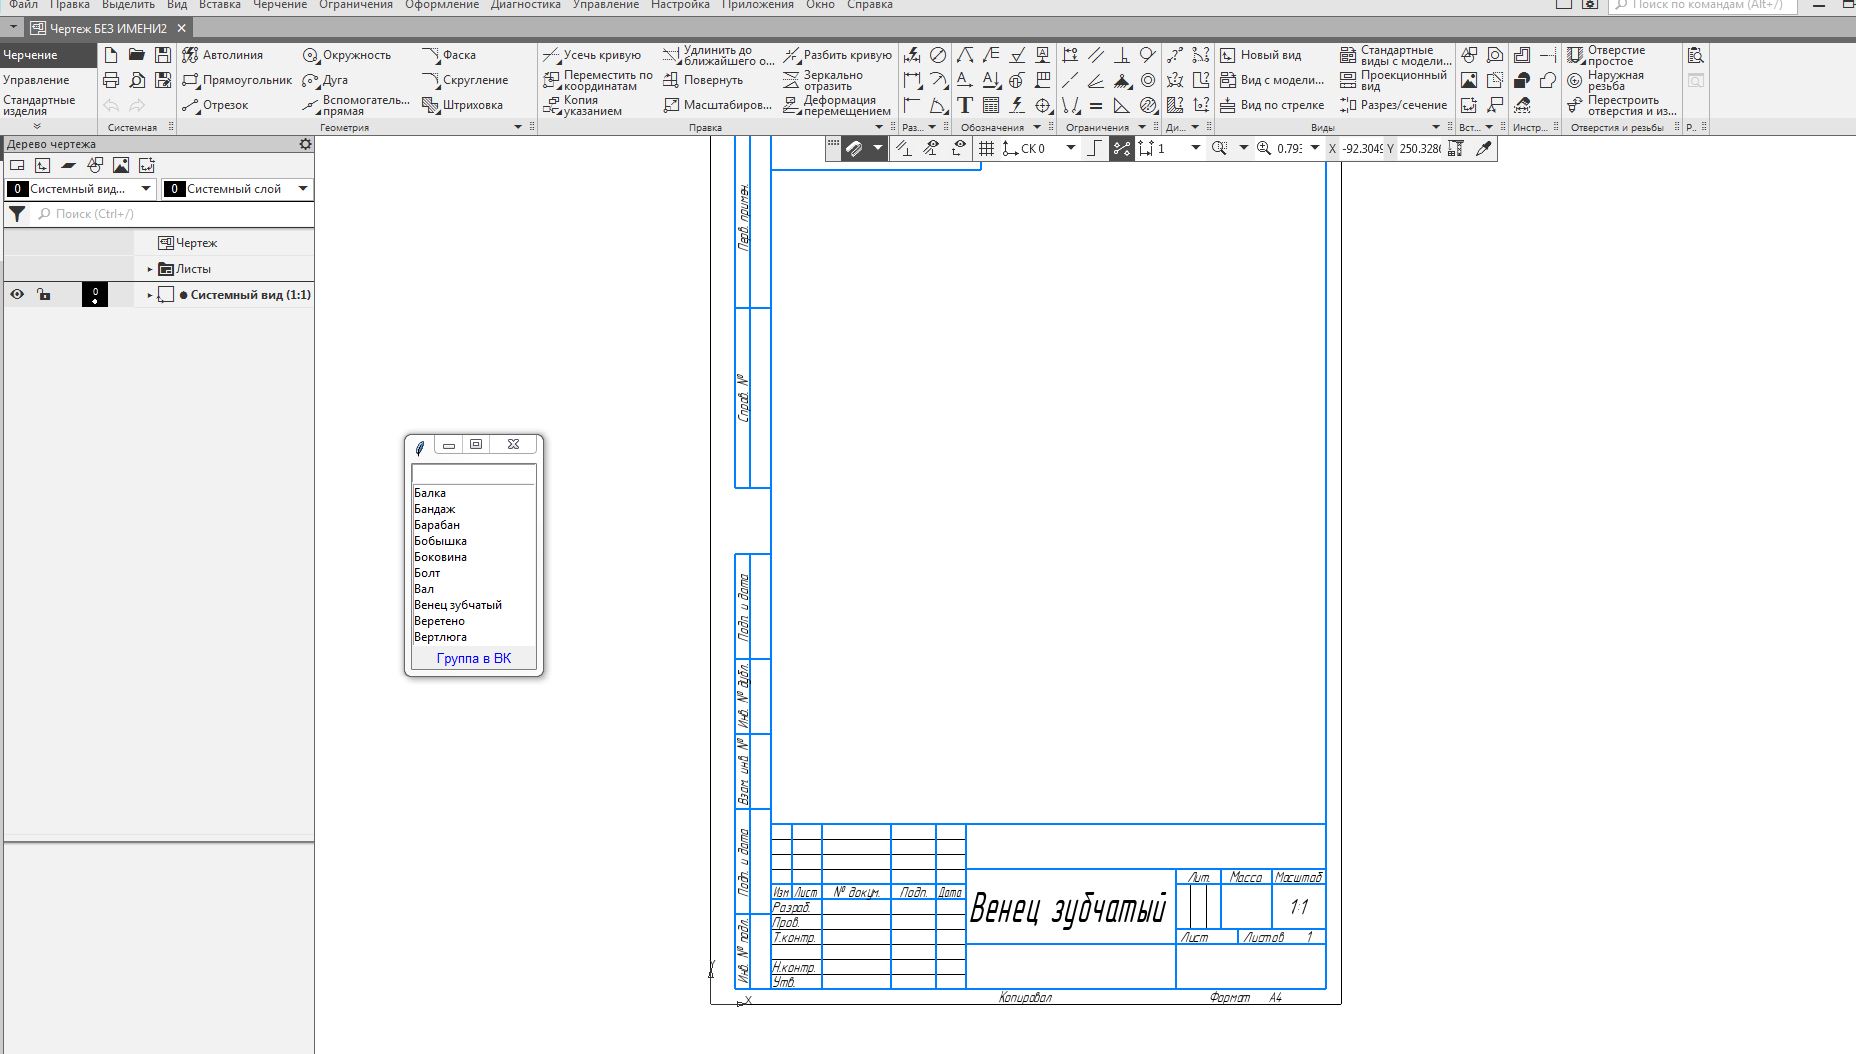The height and width of the screenshot is (1054, 1856).
Task: Click the X coordinate field
Action: point(1362,148)
